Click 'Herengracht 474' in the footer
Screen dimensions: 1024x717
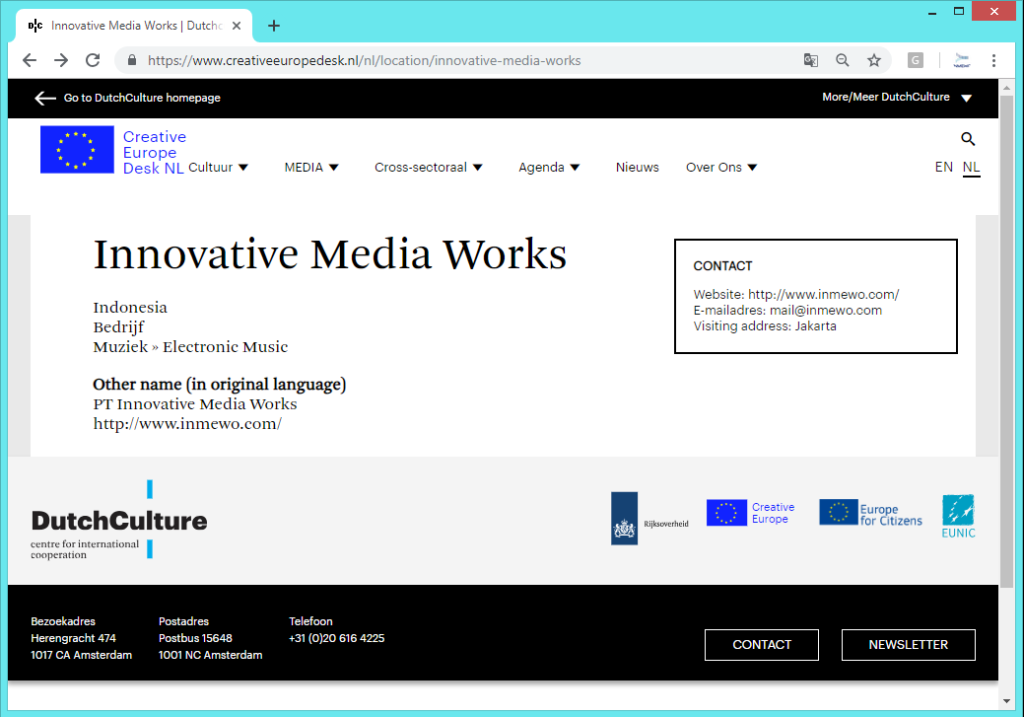(x=73, y=638)
